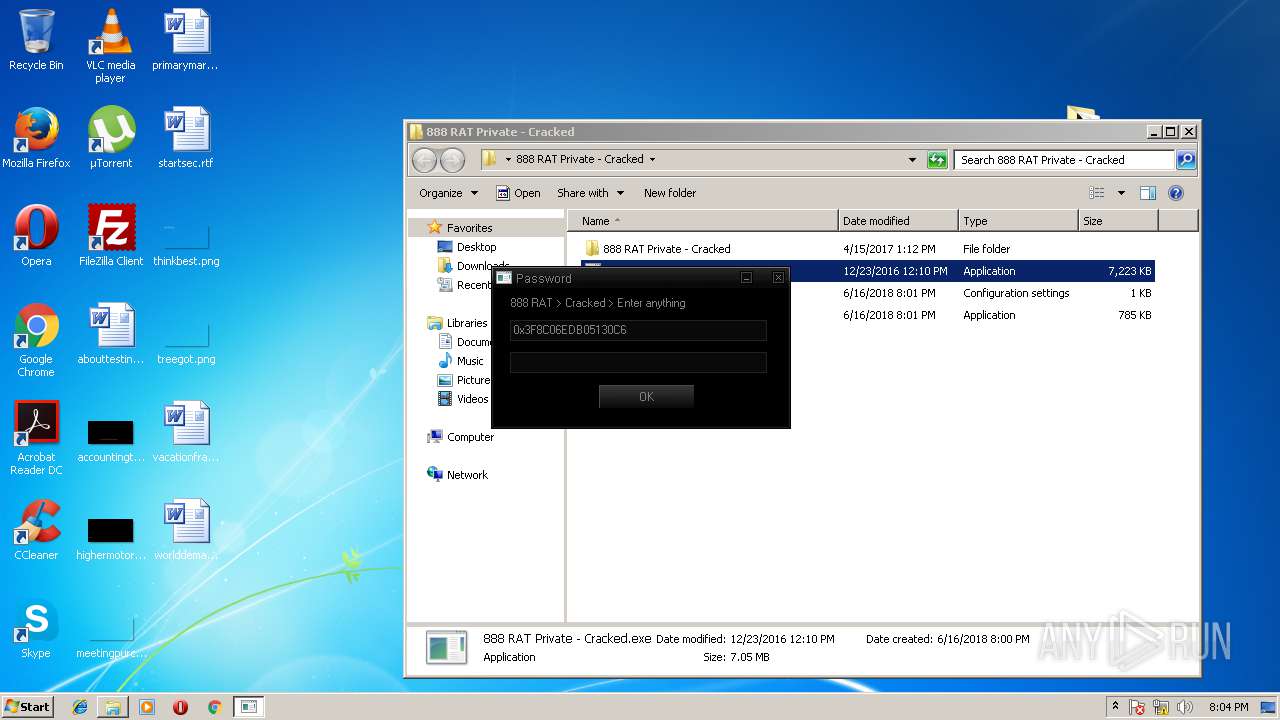Click the refresh button beside address bar

937,160
